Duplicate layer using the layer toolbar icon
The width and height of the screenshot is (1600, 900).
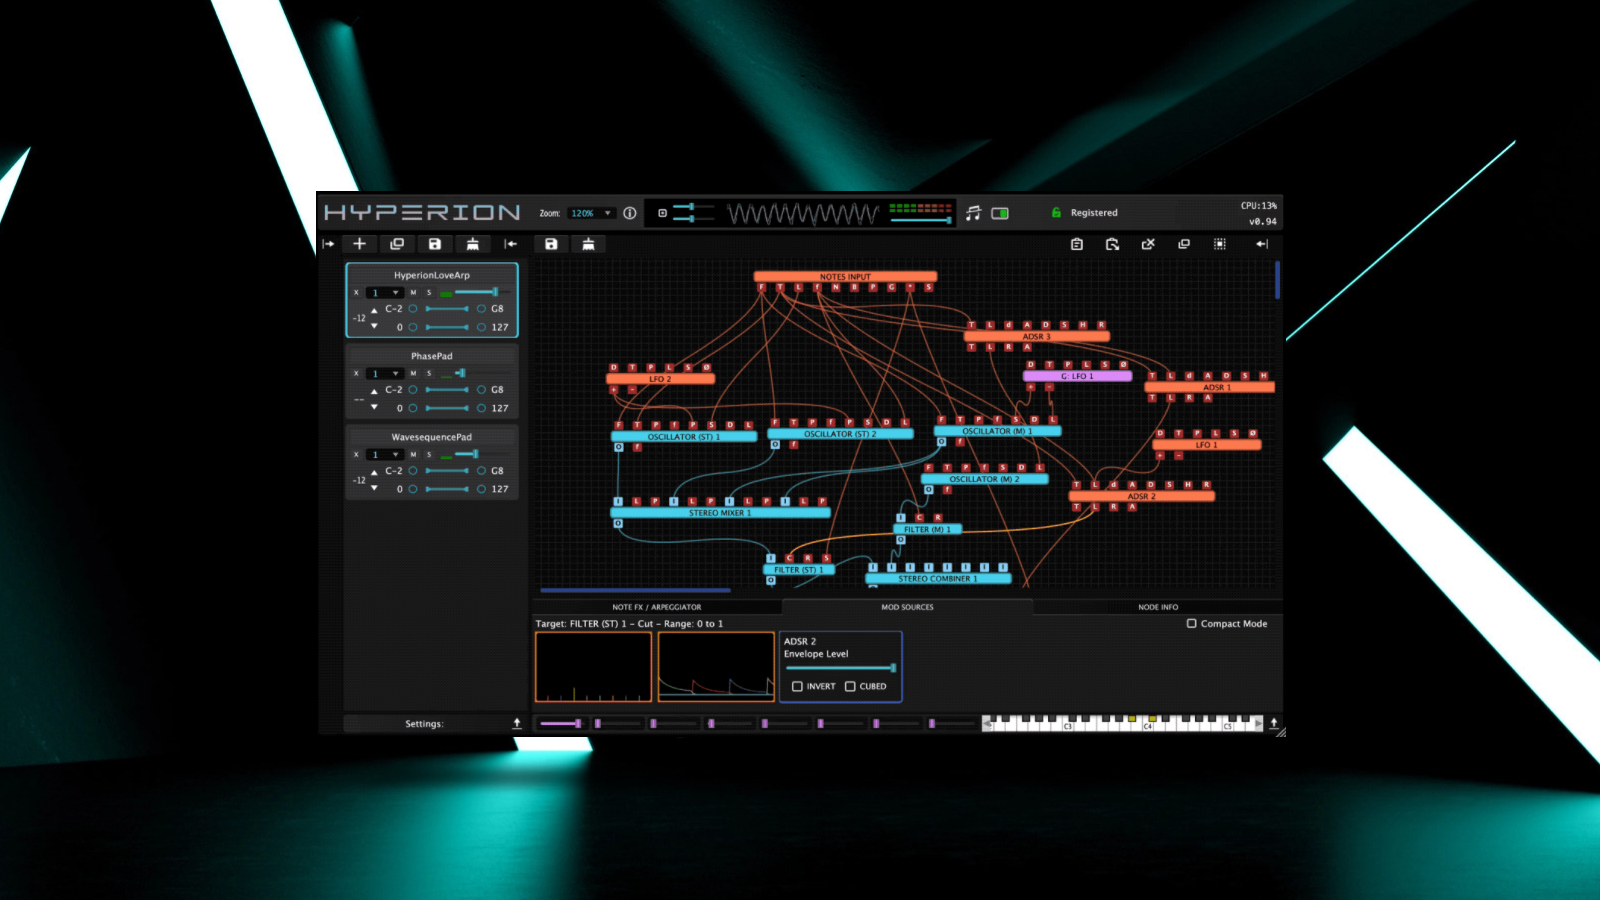(x=397, y=244)
